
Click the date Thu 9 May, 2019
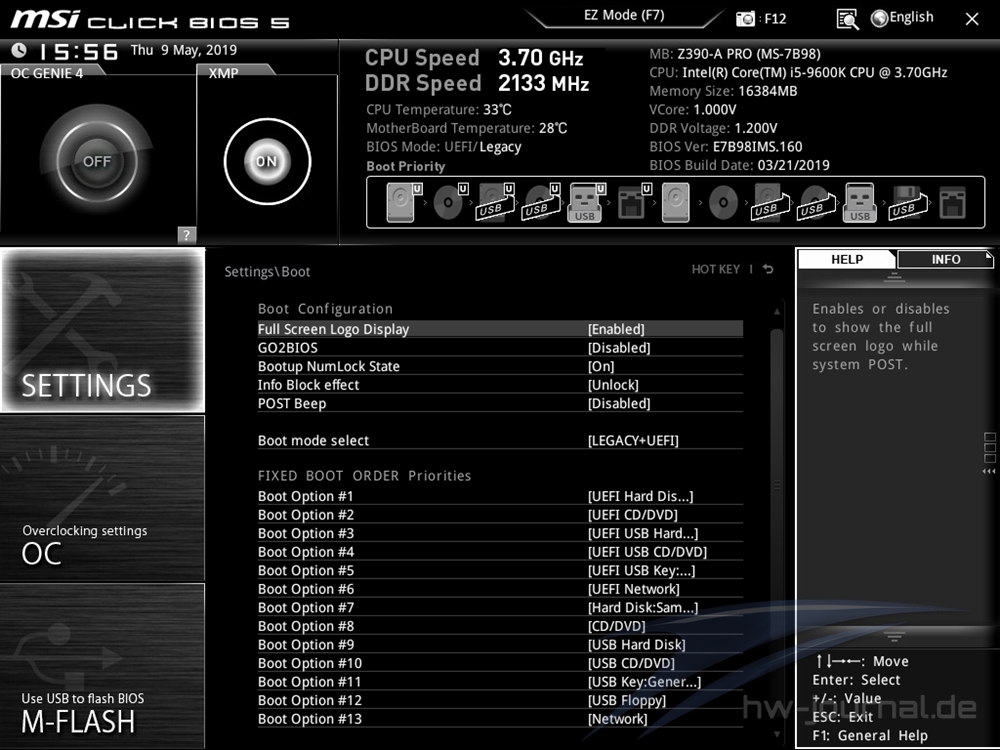[x=184, y=50]
